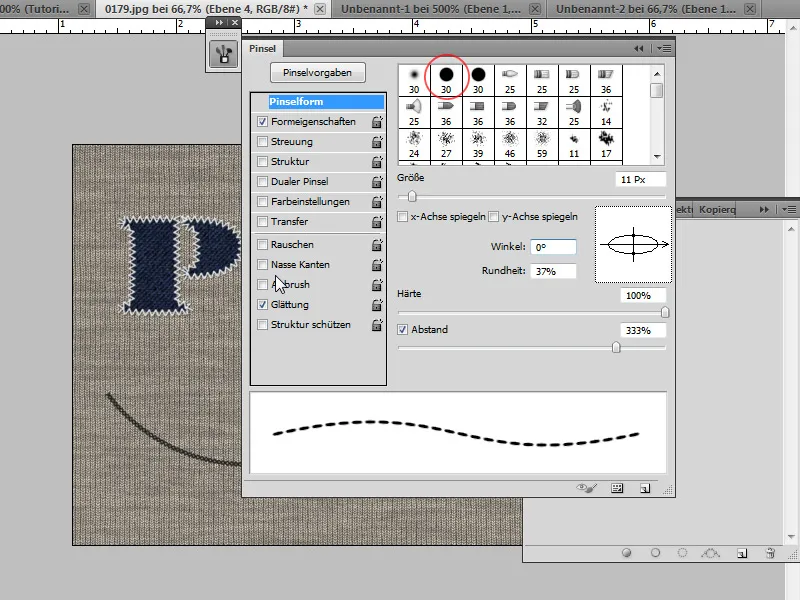This screenshot has width=800, height=600.
Task: Select the splatter brush tip numbered 39
Action: click(478, 144)
